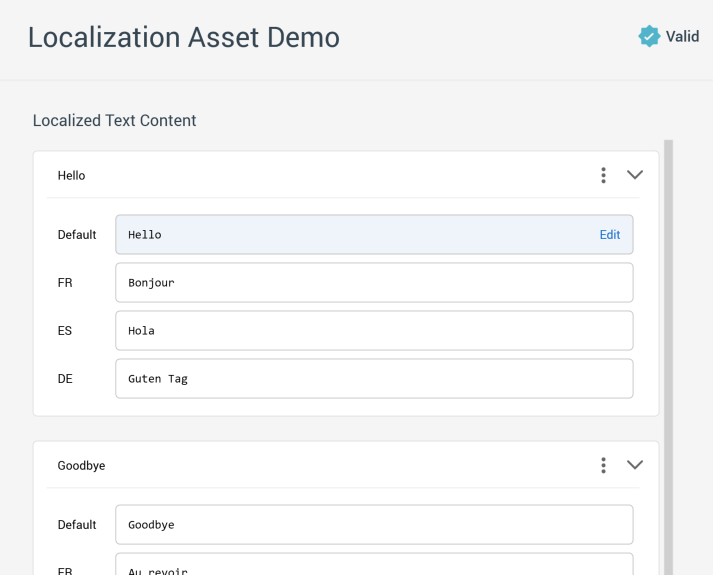Collapse the Goodbye card using its chevron
The height and width of the screenshot is (575, 713).
[x=635, y=465]
